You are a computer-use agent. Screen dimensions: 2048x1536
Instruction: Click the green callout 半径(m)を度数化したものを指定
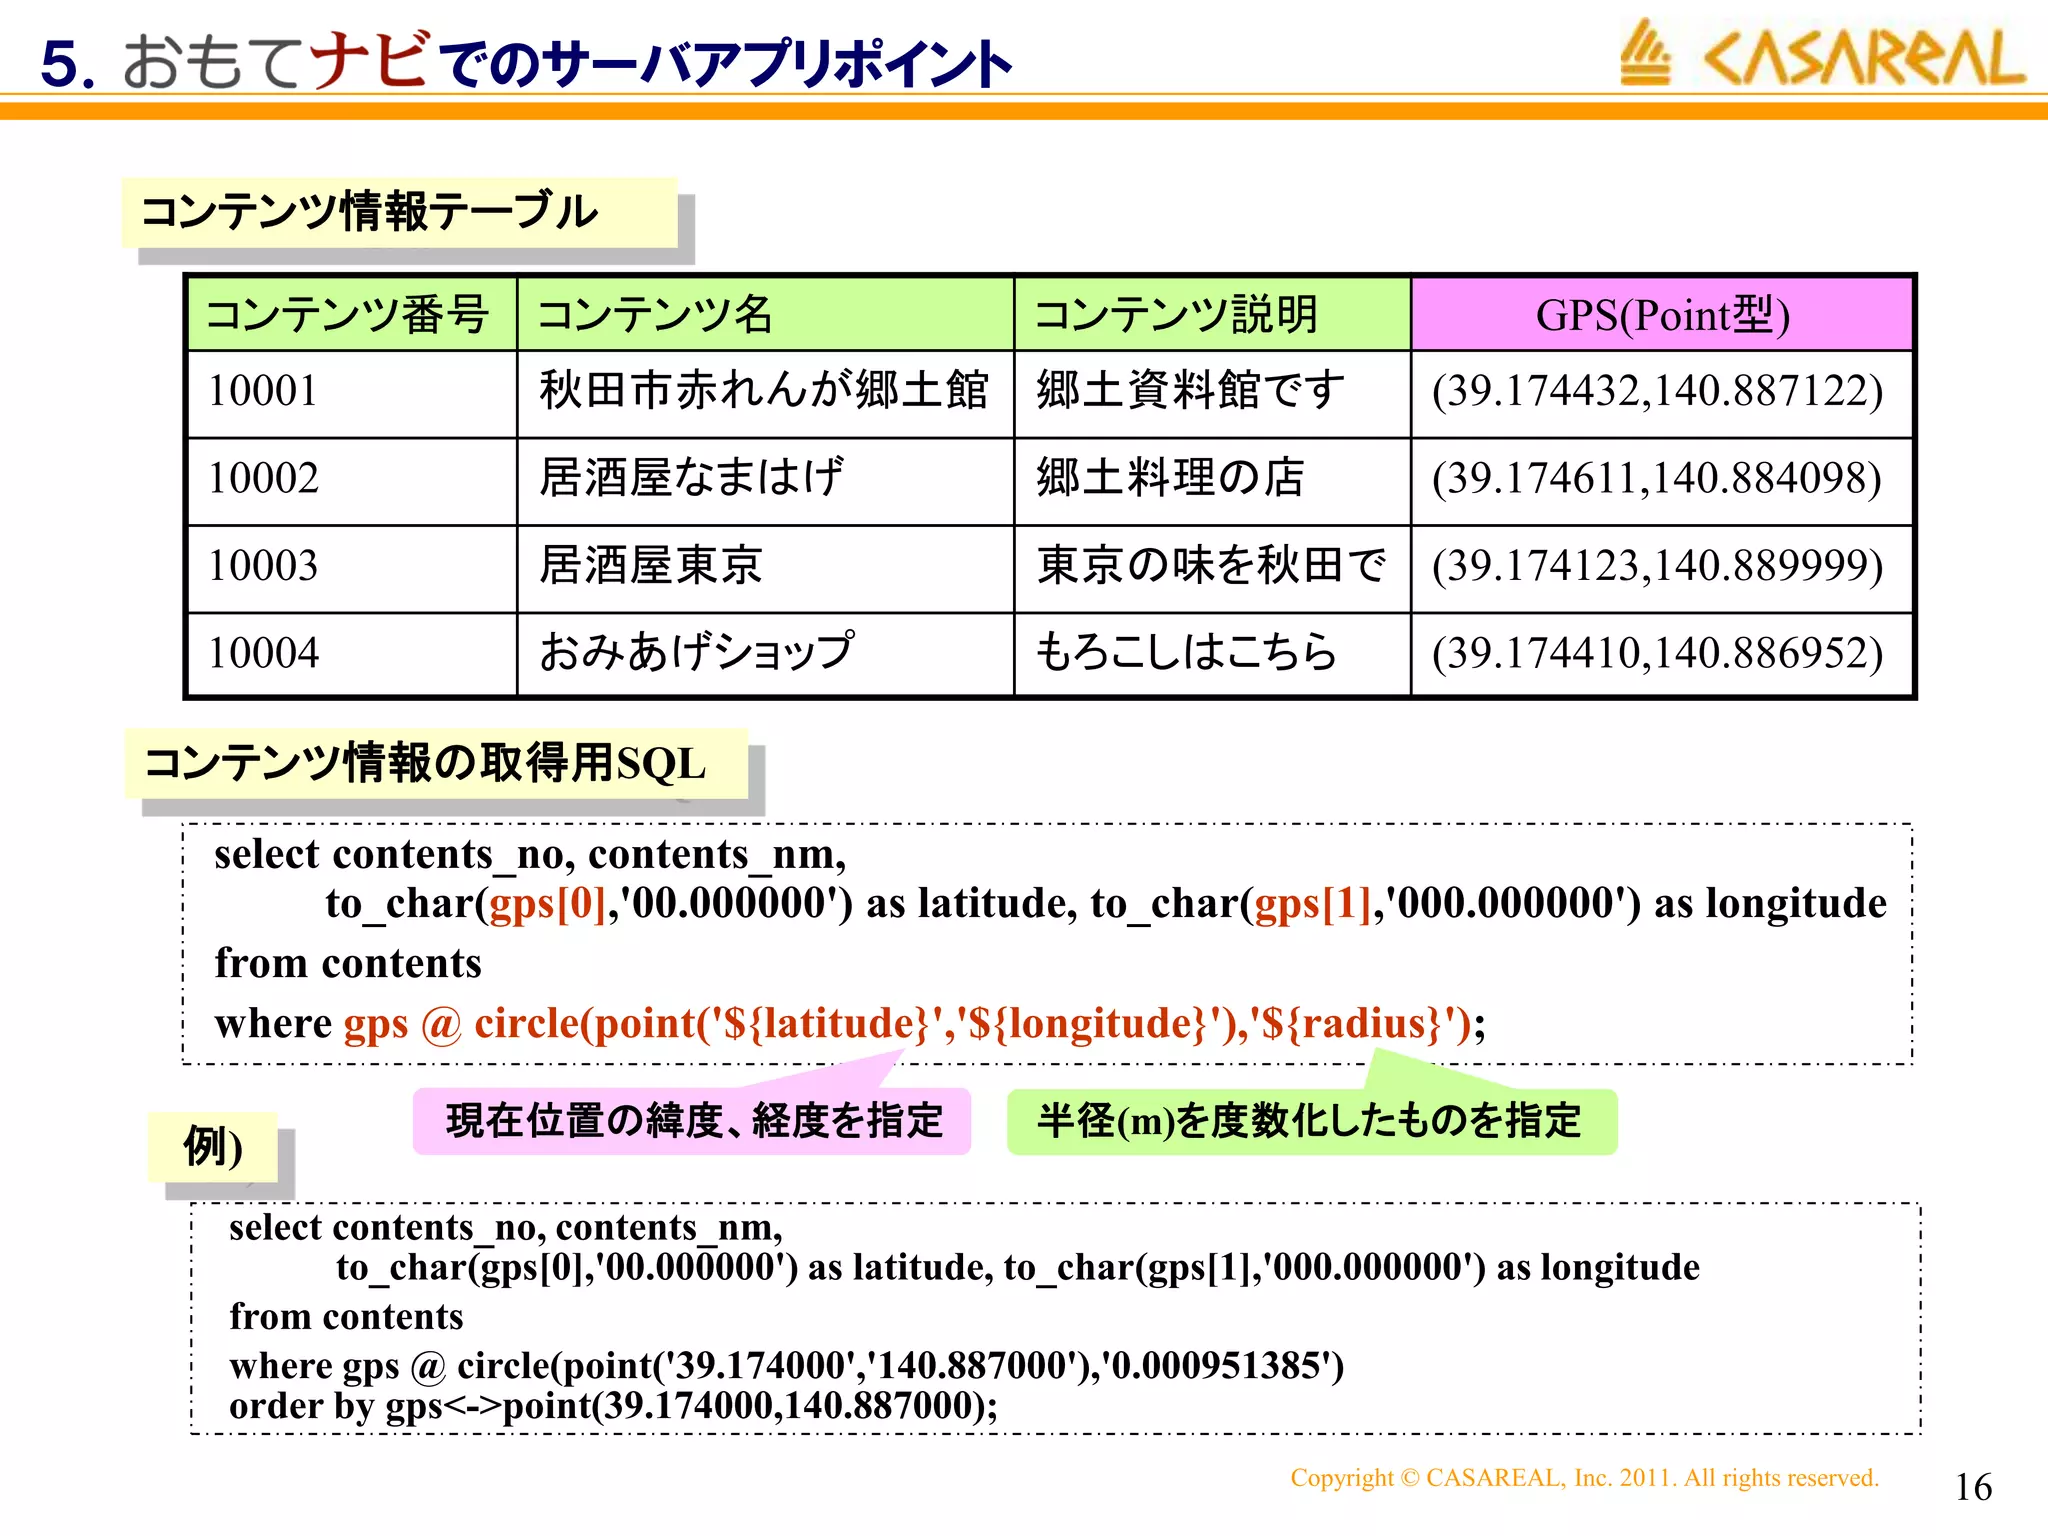point(1310,1121)
